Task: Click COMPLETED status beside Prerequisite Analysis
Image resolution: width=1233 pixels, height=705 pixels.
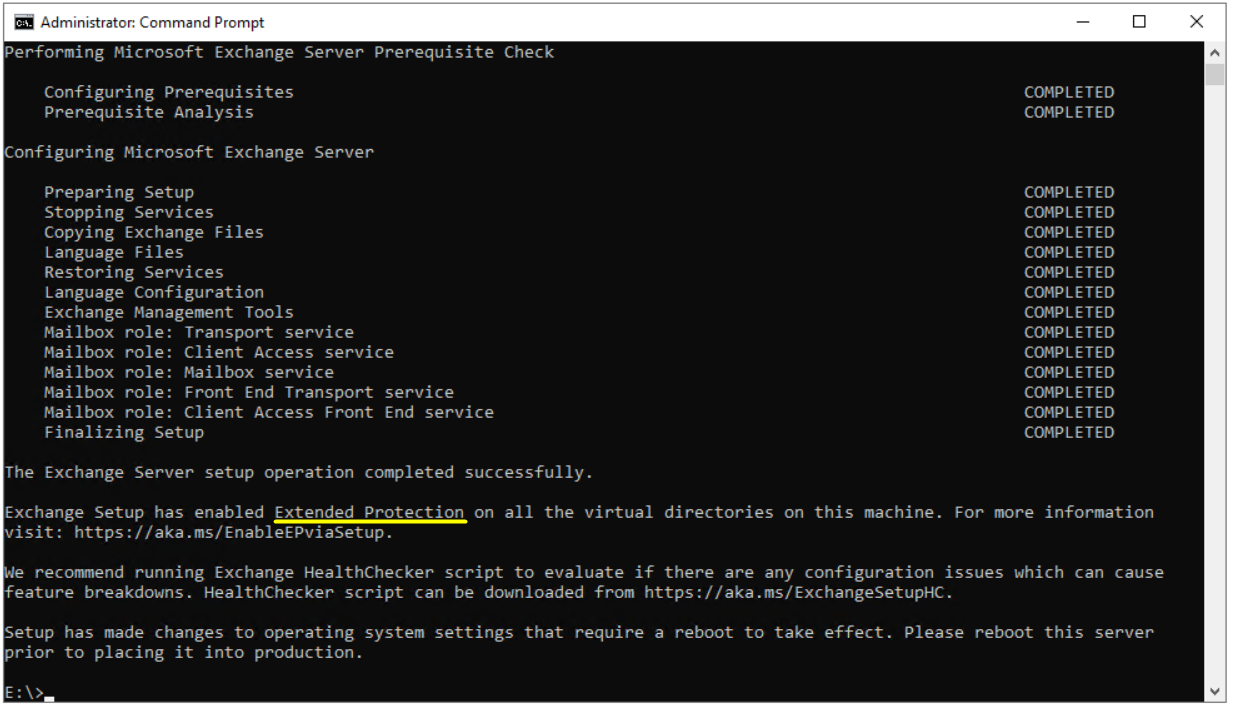Action: (1069, 112)
